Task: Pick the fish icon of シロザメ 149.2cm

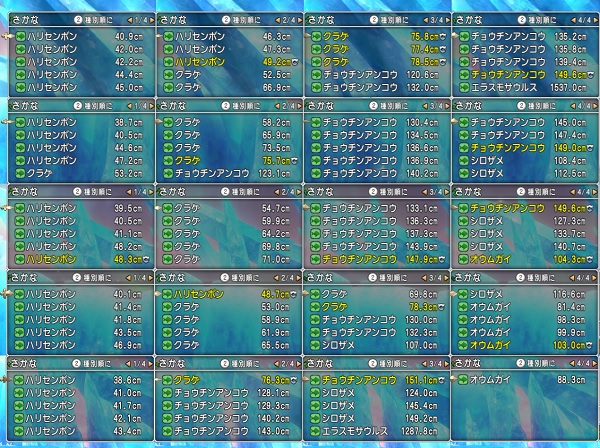Action: tap(315, 418)
